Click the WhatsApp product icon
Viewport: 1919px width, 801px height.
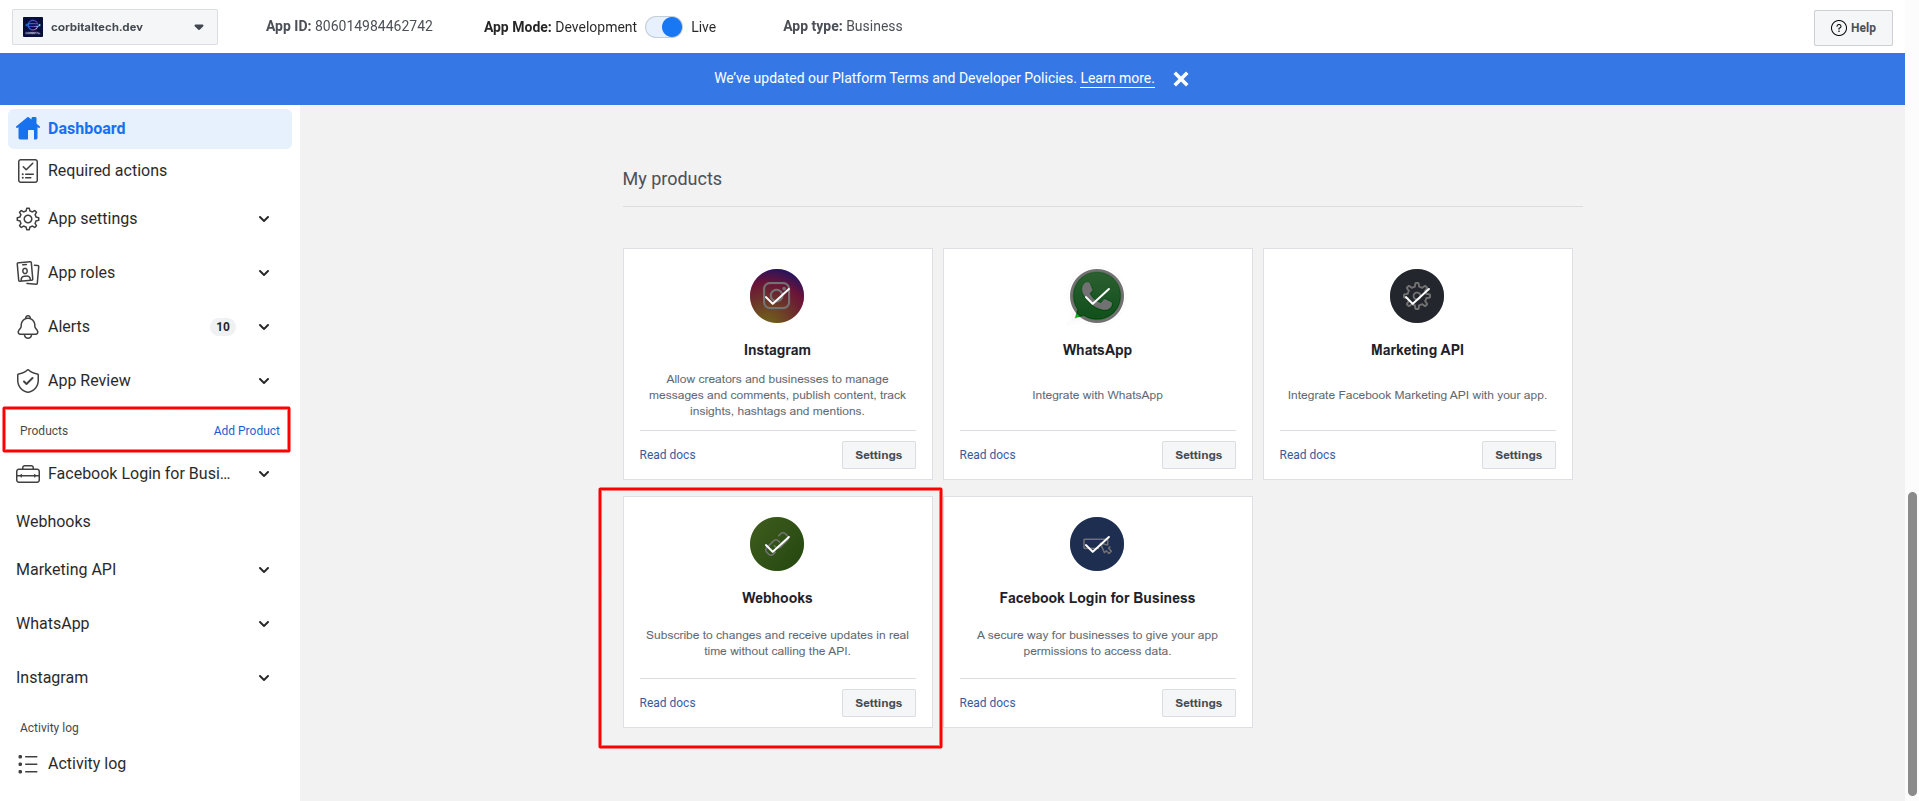[1096, 296]
